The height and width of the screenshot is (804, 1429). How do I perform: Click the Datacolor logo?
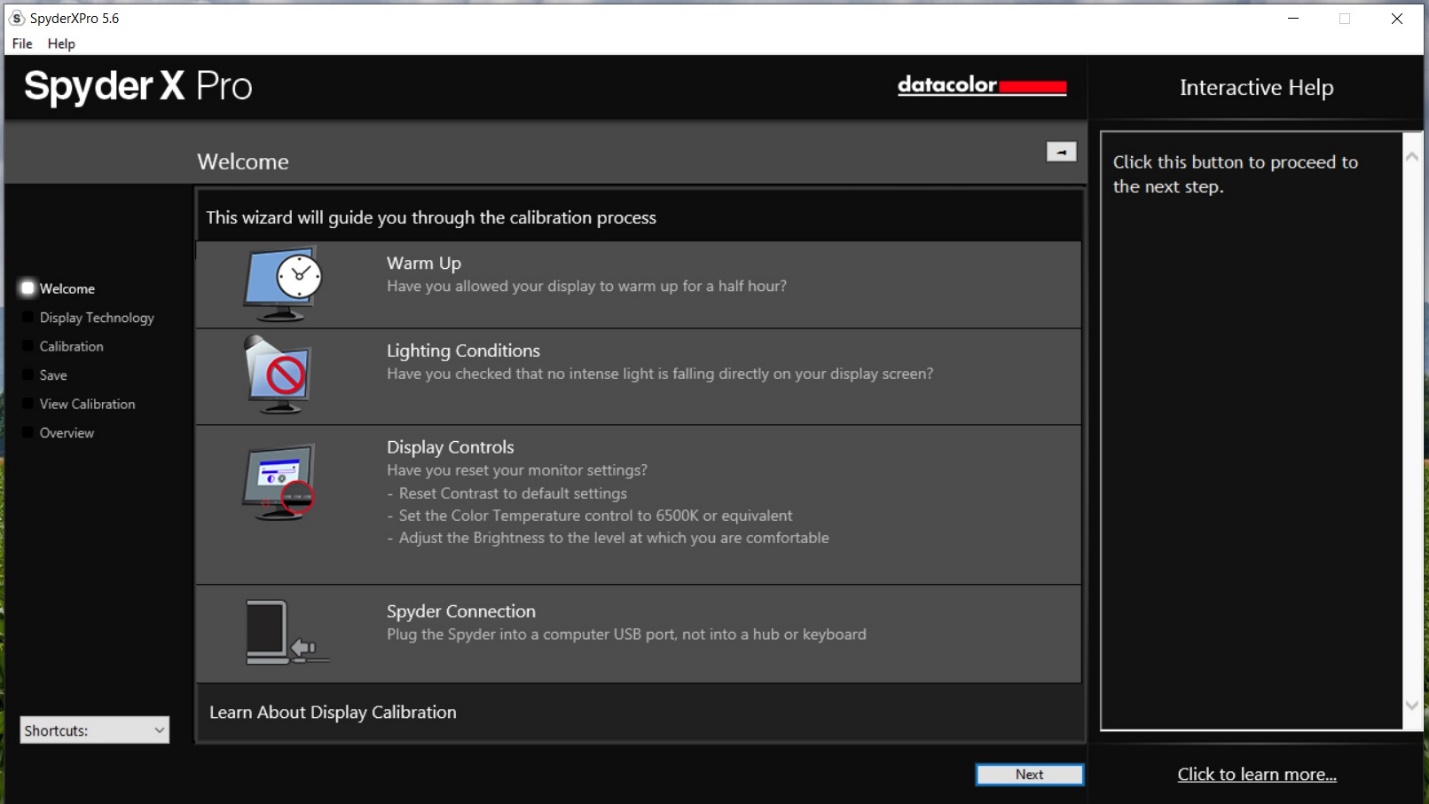point(981,87)
